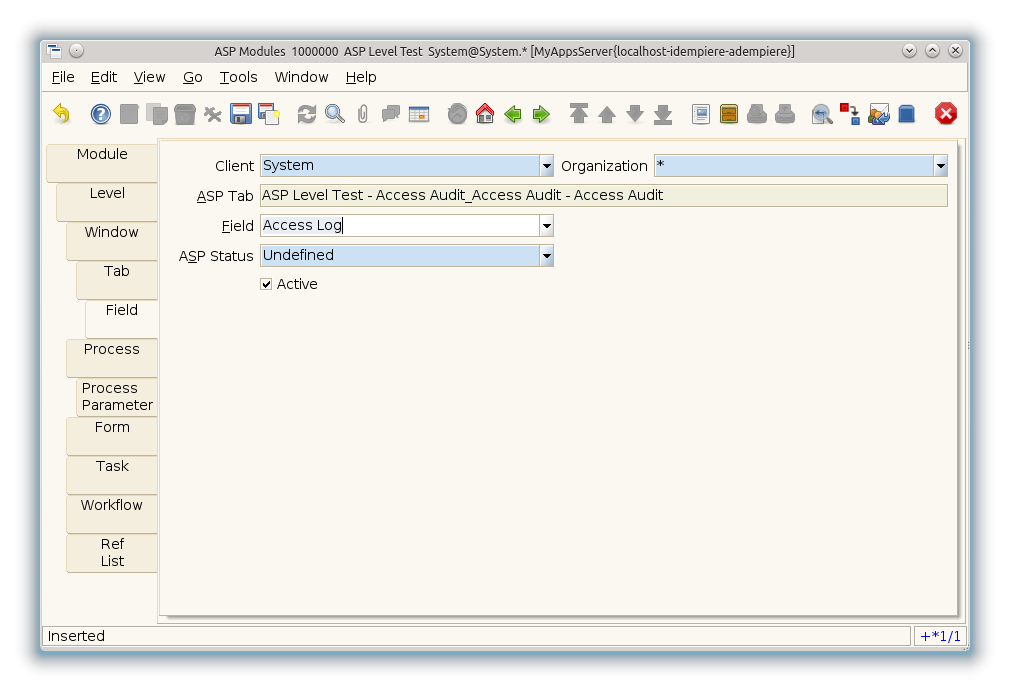Click the Attachment paperclip icon
The width and height of the screenshot is (1010, 691).
[x=363, y=114]
